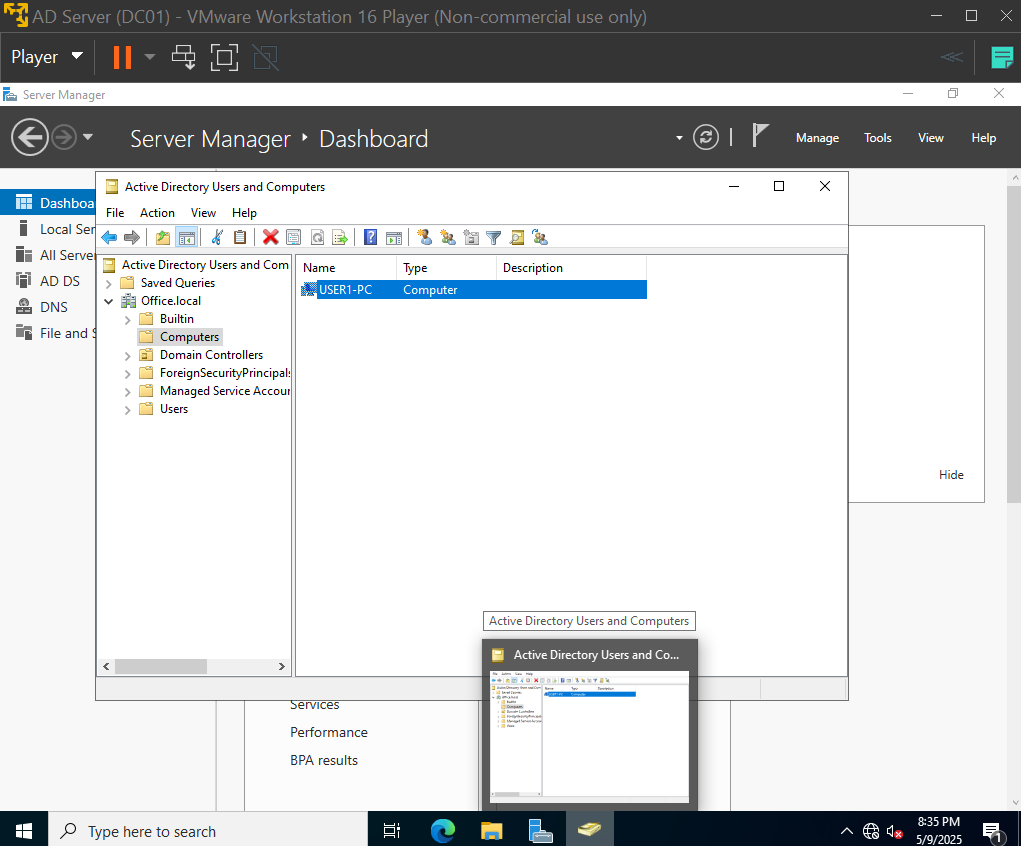
Task: Click the Cut scissors icon
Action: pyautogui.click(x=217, y=238)
